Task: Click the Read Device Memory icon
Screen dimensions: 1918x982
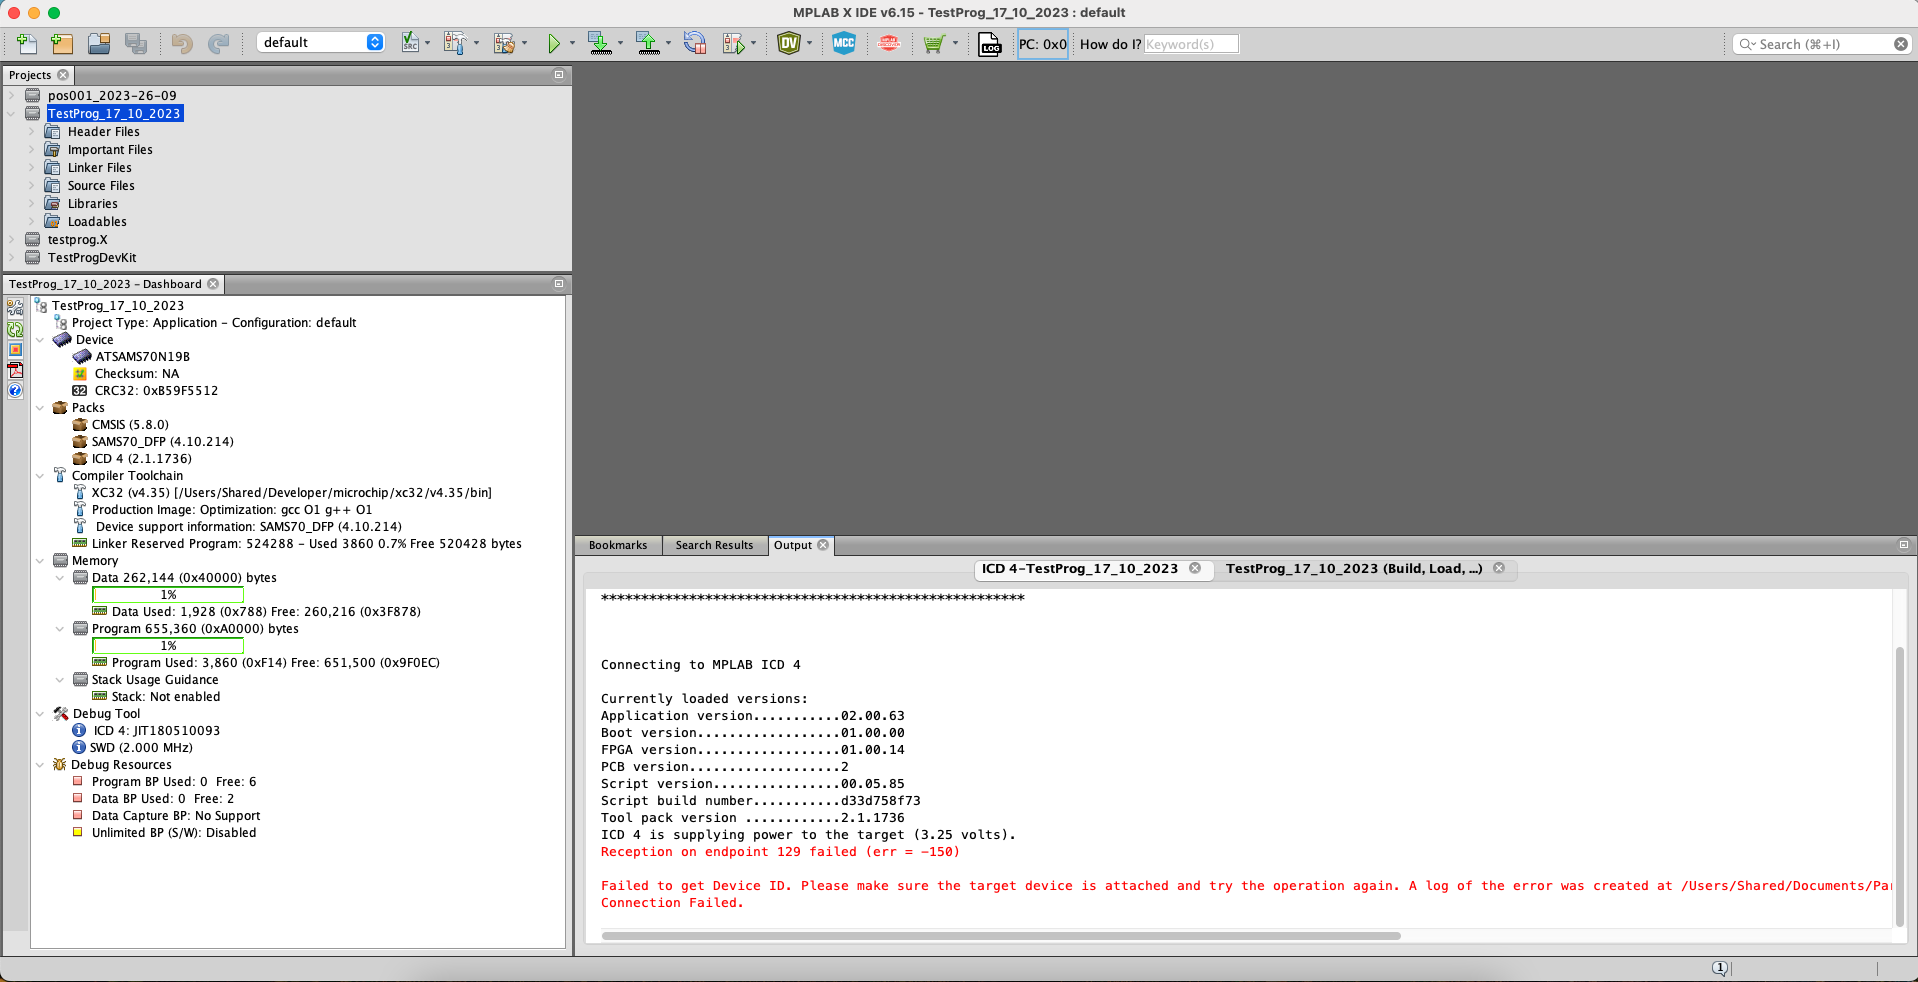Action: (647, 43)
